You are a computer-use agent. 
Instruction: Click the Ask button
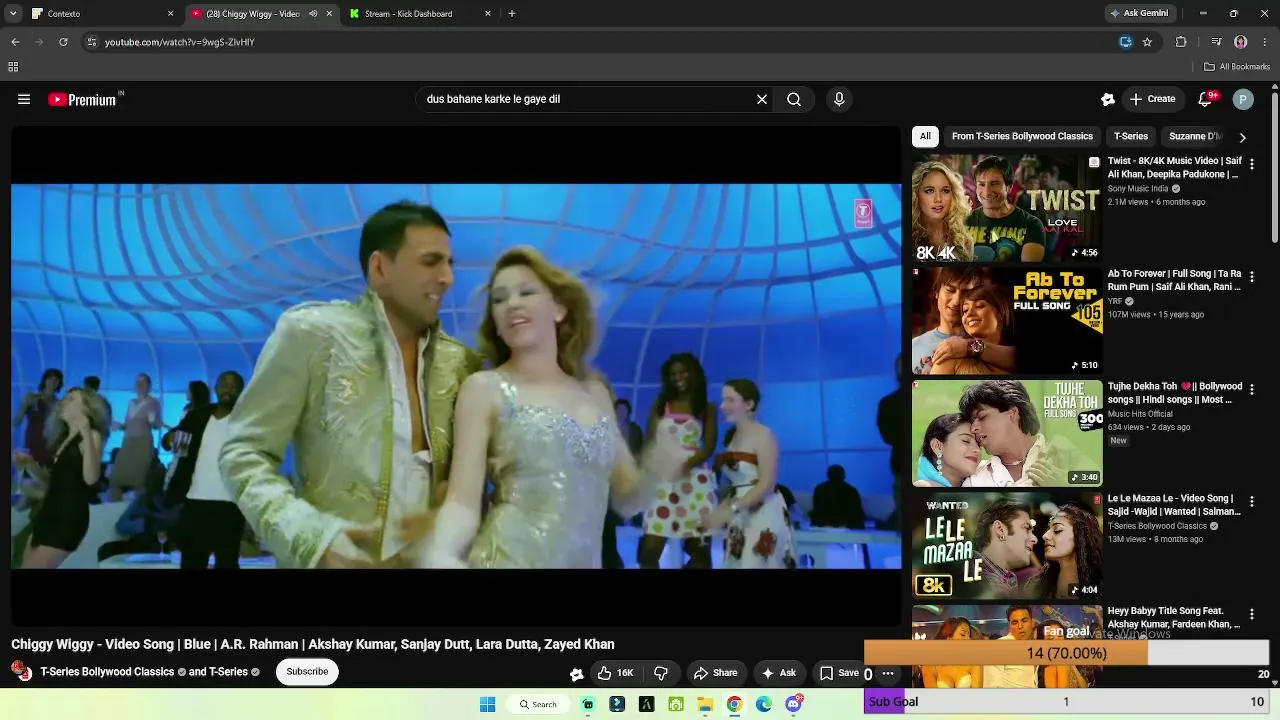click(779, 673)
